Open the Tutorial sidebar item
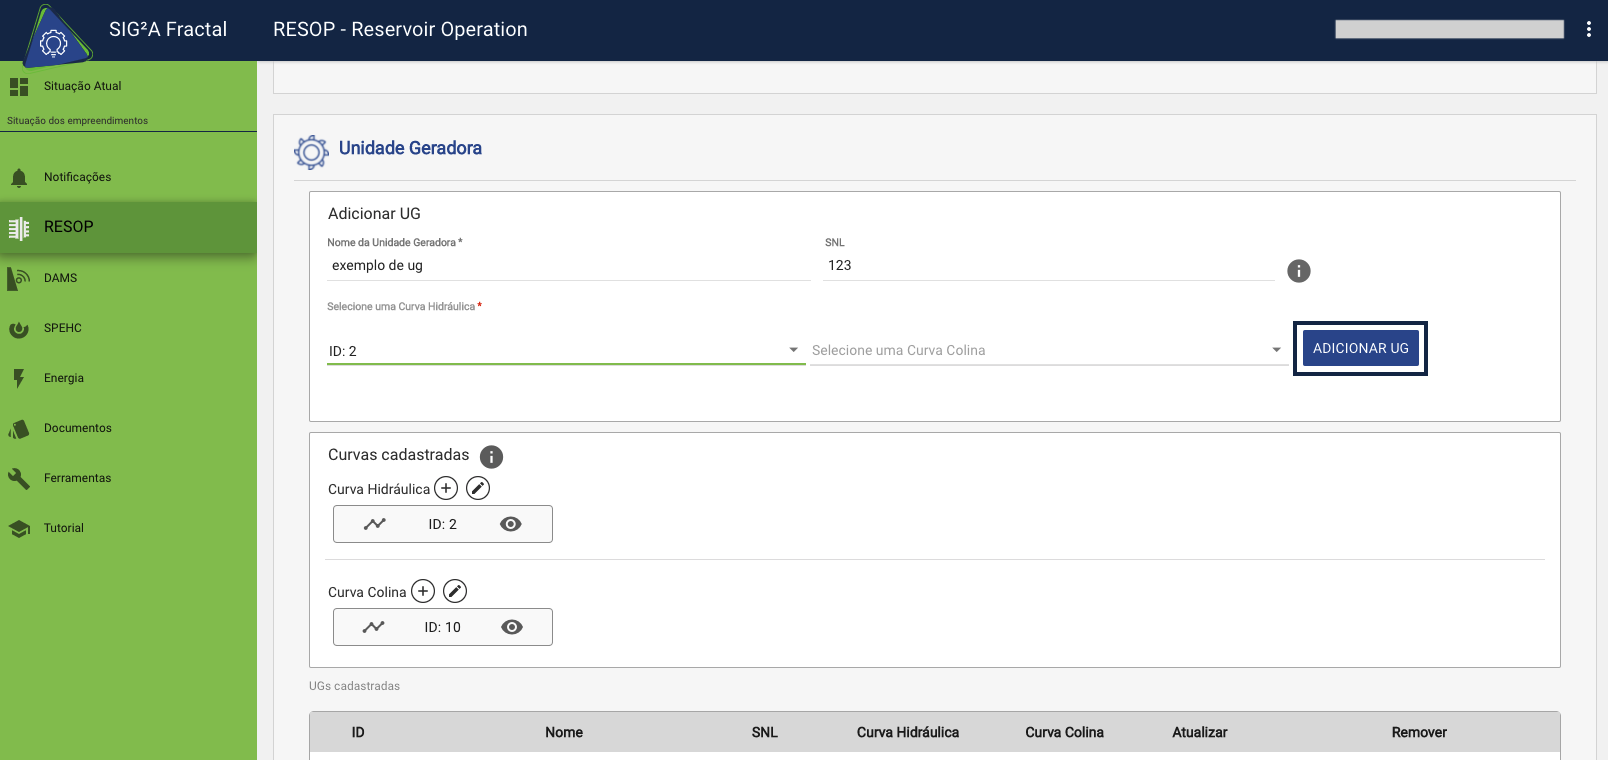1608x760 pixels. pos(64,528)
